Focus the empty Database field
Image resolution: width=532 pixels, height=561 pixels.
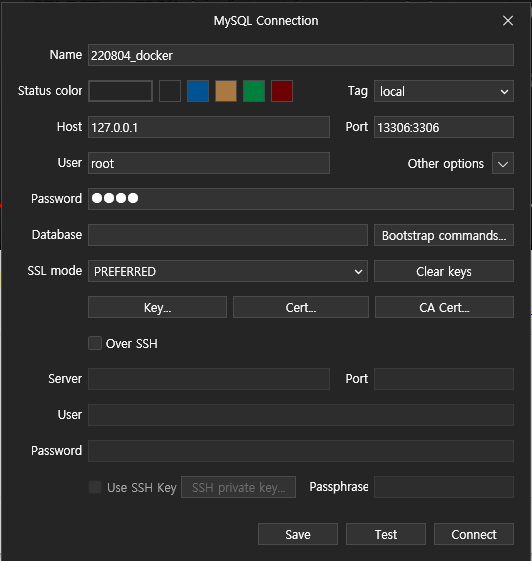click(x=228, y=235)
